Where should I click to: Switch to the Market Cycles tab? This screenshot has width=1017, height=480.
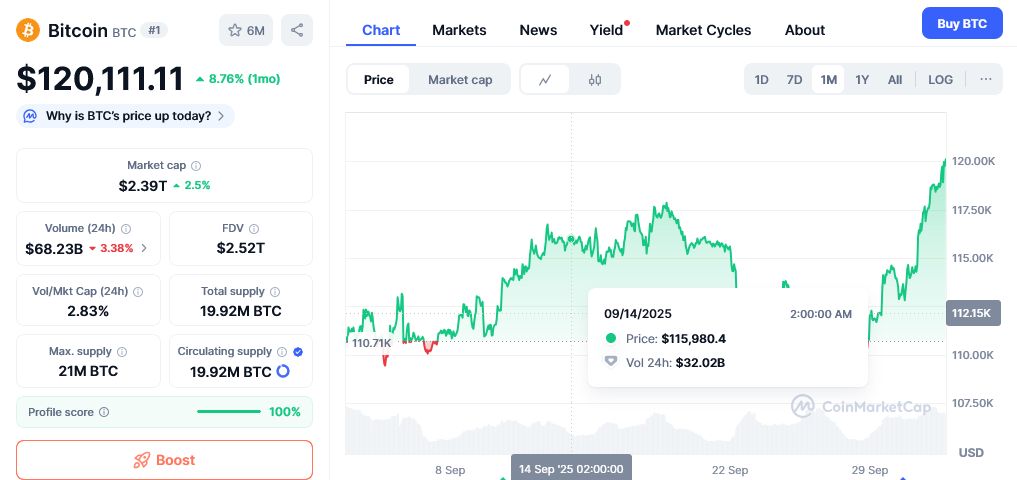click(x=703, y=30)
